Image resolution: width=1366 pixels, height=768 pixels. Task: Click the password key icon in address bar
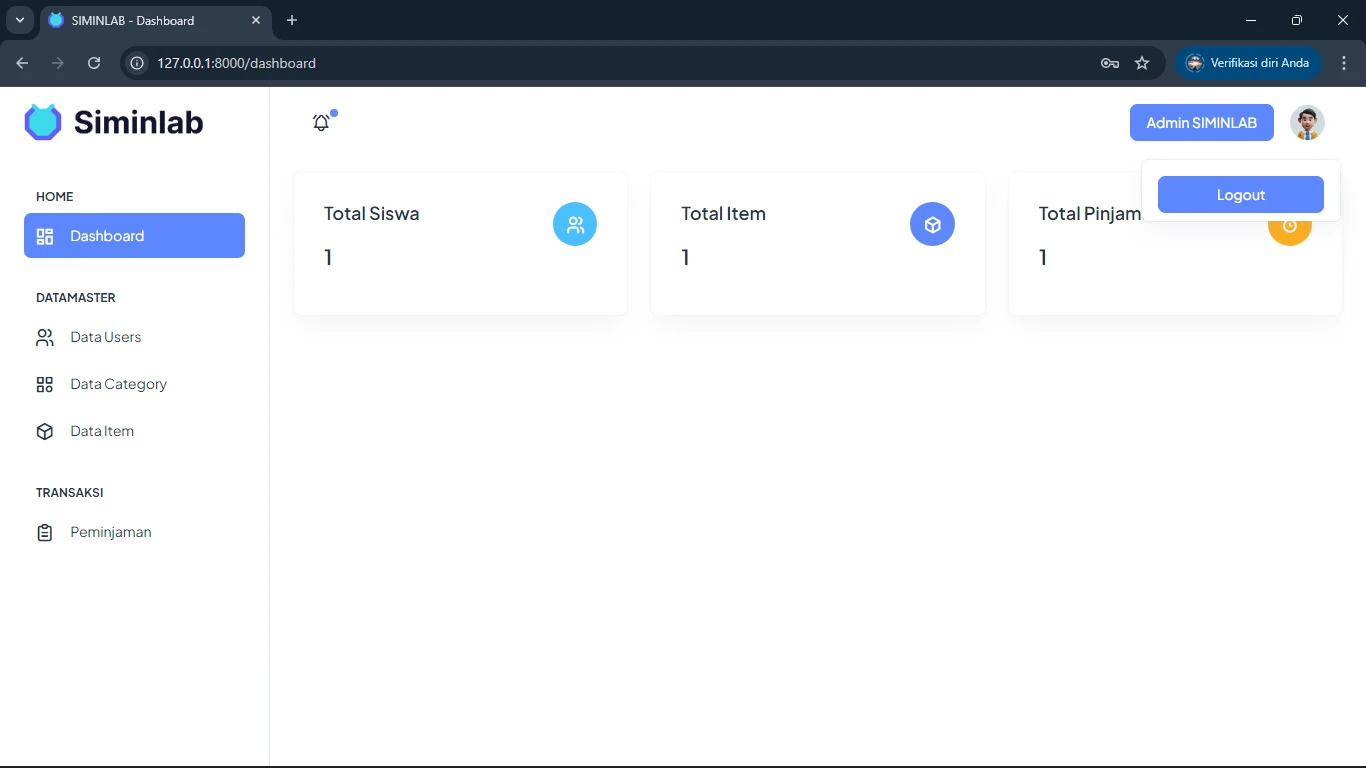1109,63
